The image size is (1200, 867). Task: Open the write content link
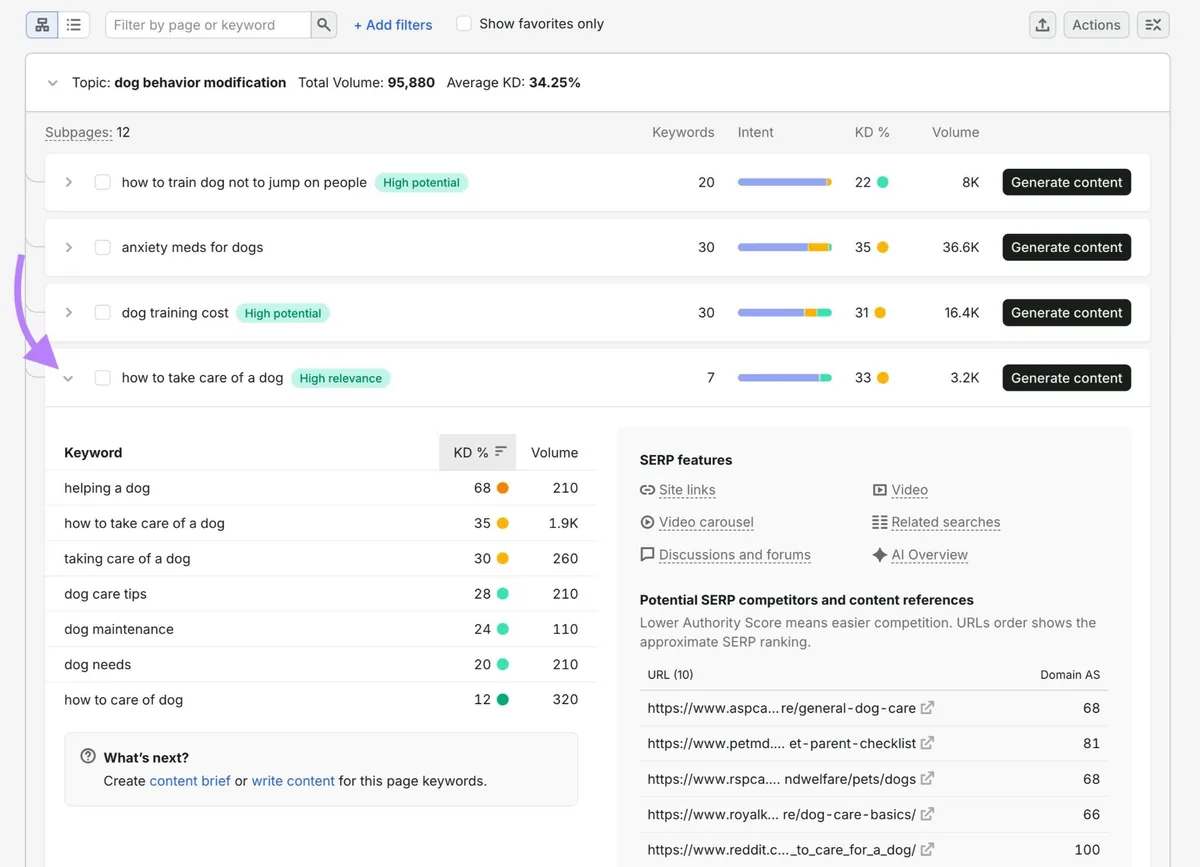293,781
